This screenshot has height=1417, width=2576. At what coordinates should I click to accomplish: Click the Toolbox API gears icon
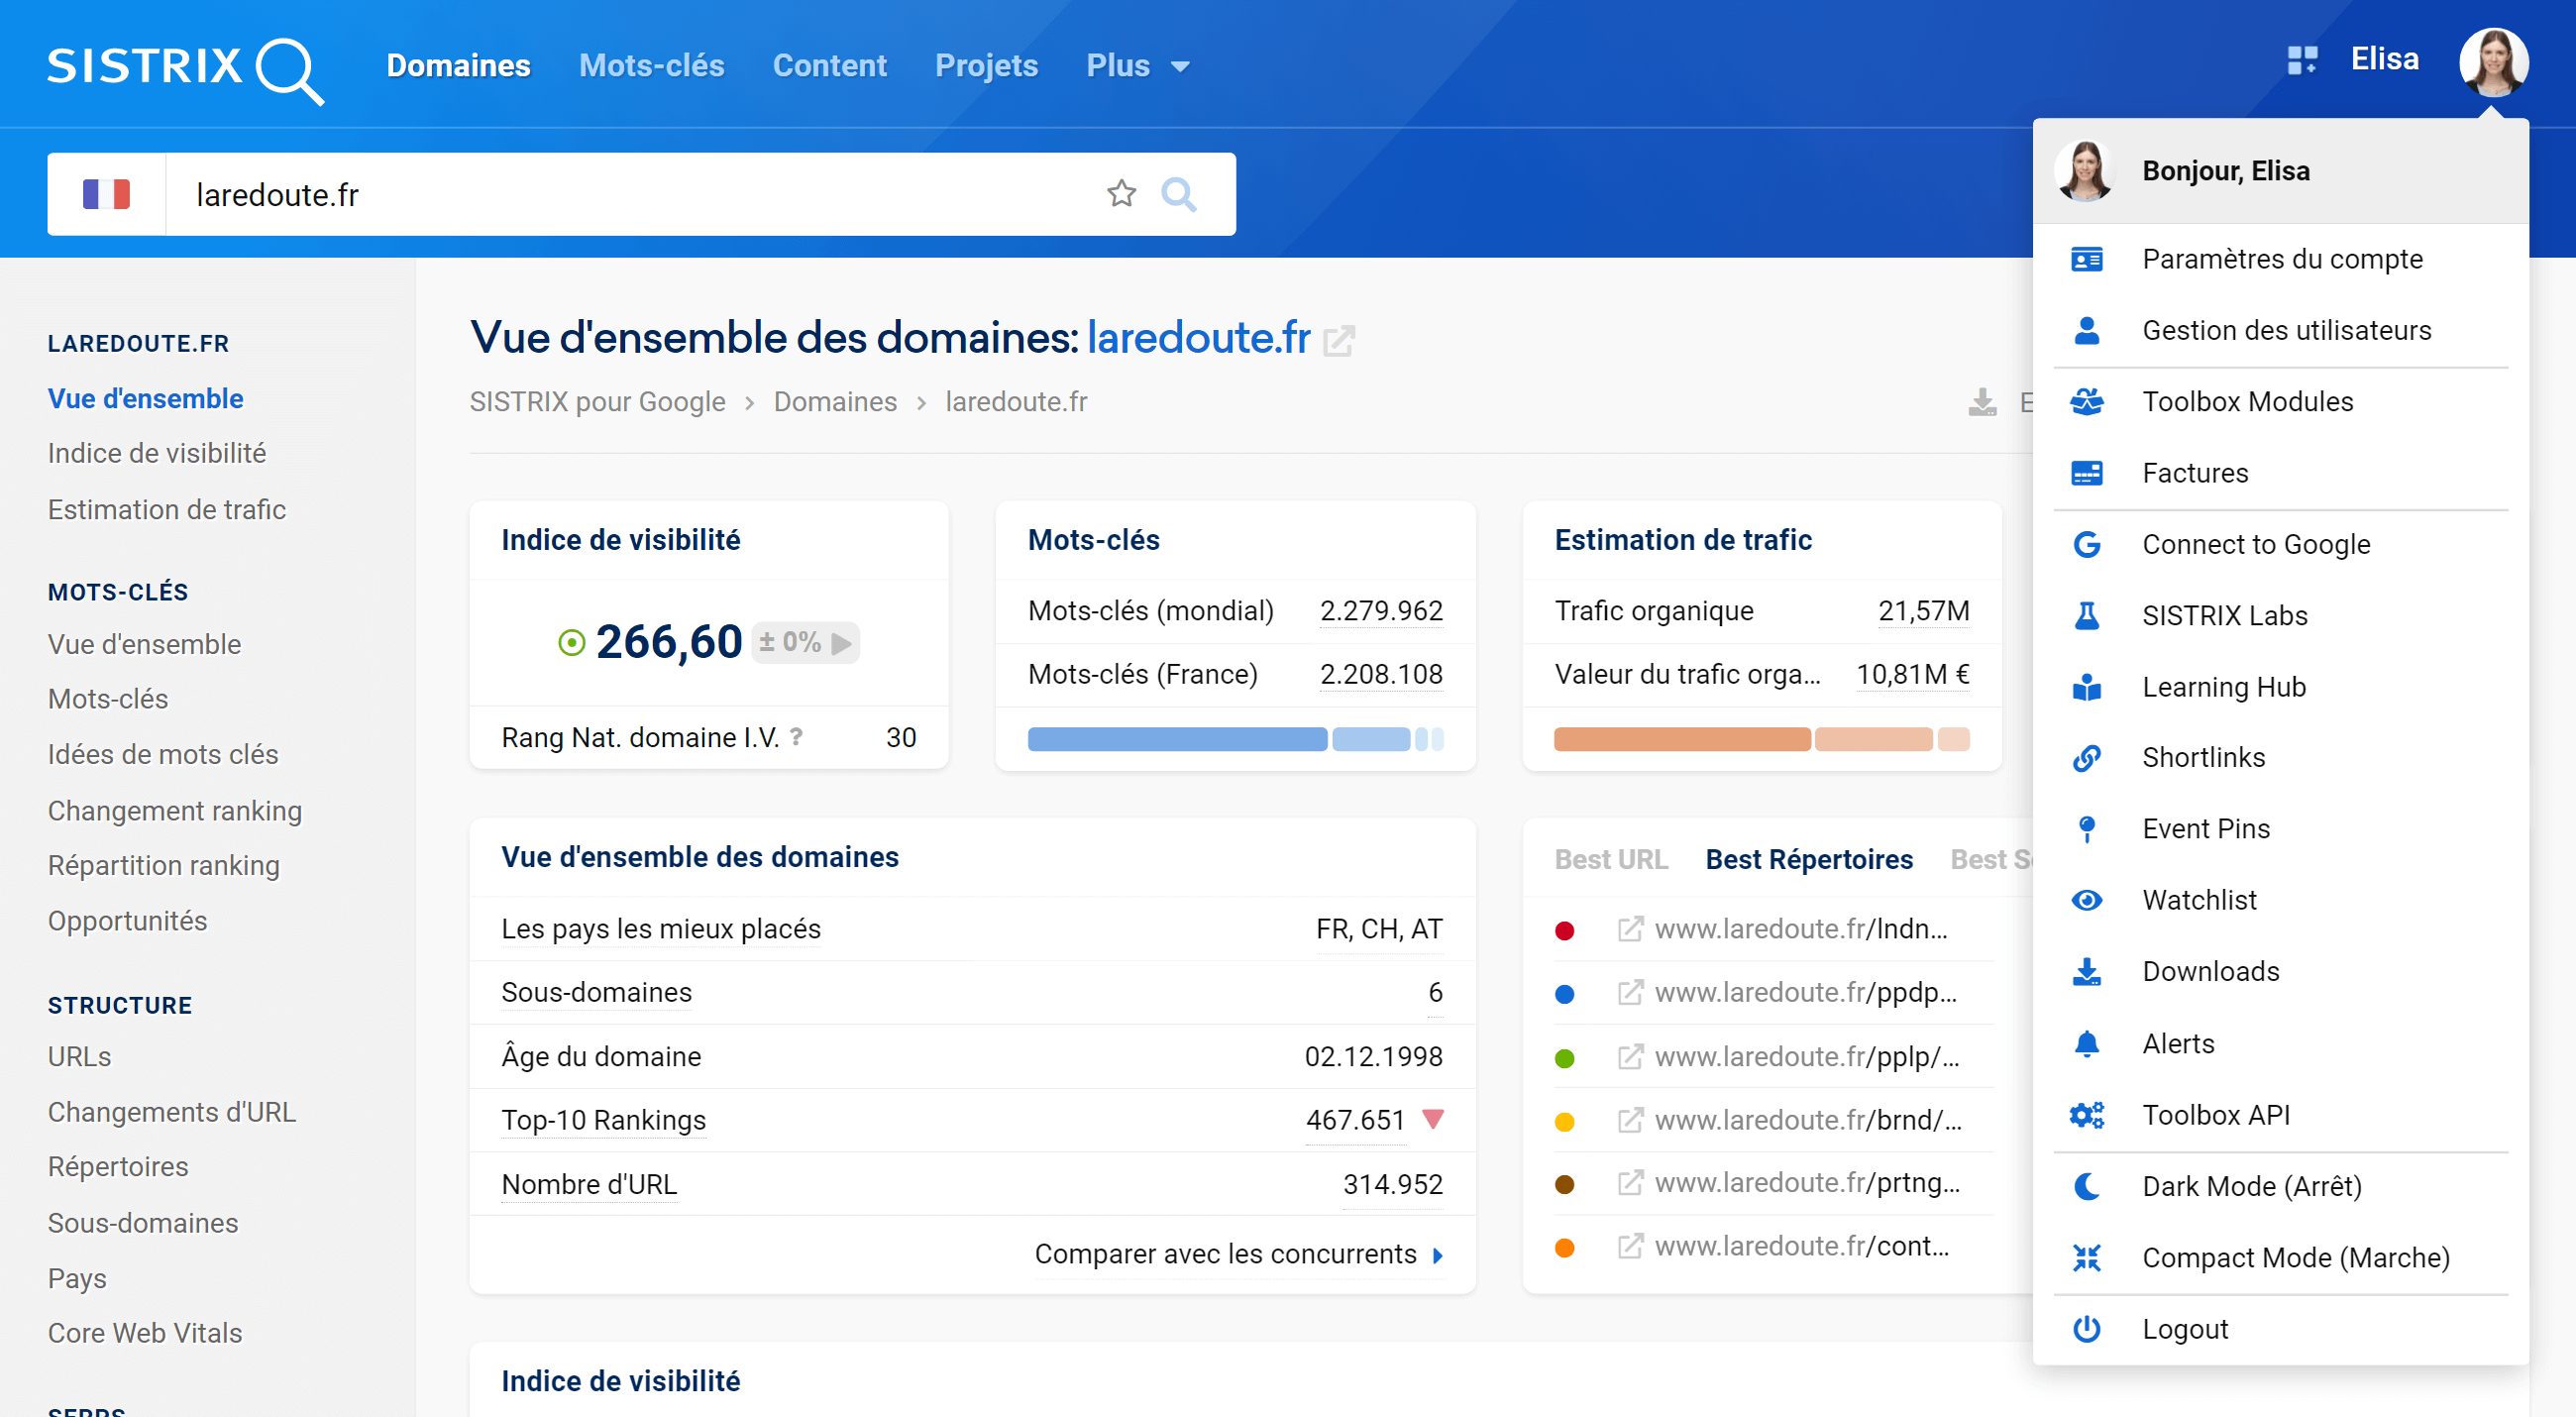pos(2086,1114)
